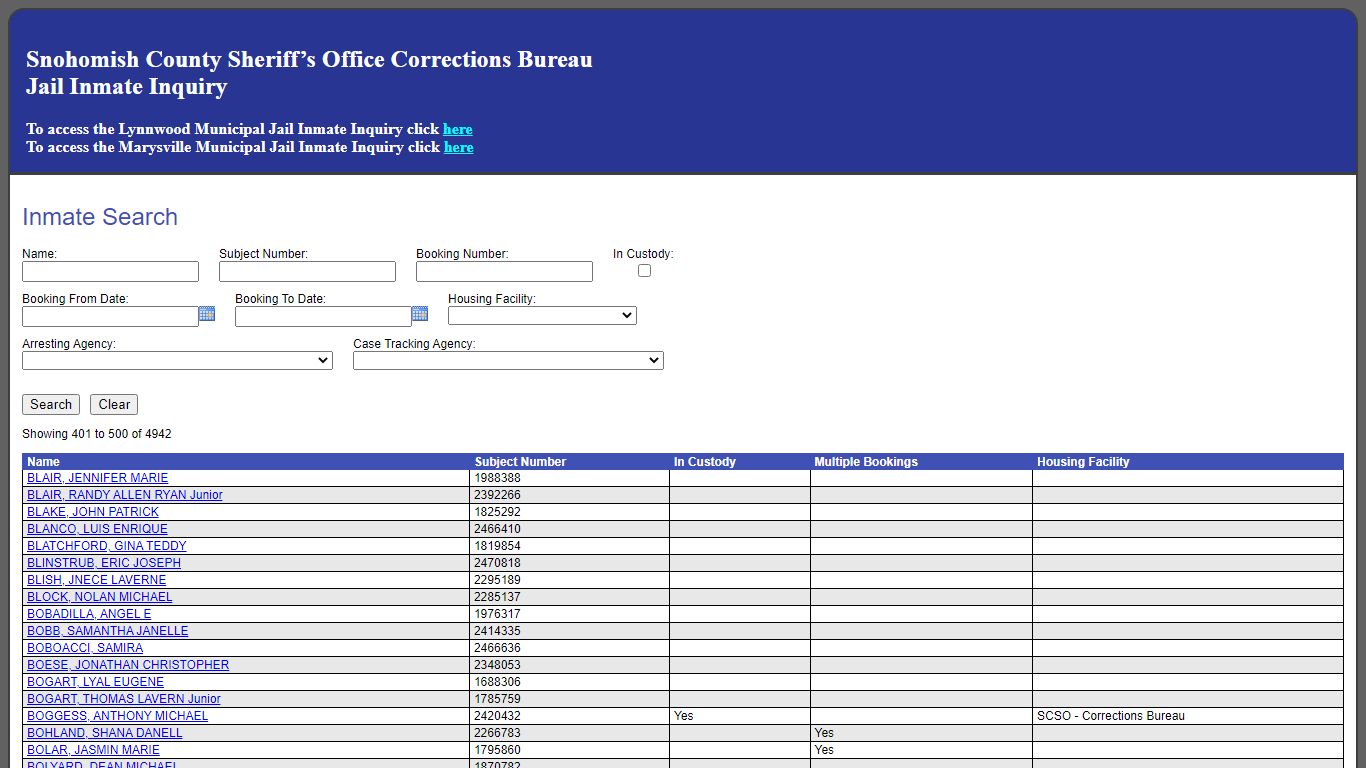Open record for BOGART, LYAL EUGENE

click(95, 682)
